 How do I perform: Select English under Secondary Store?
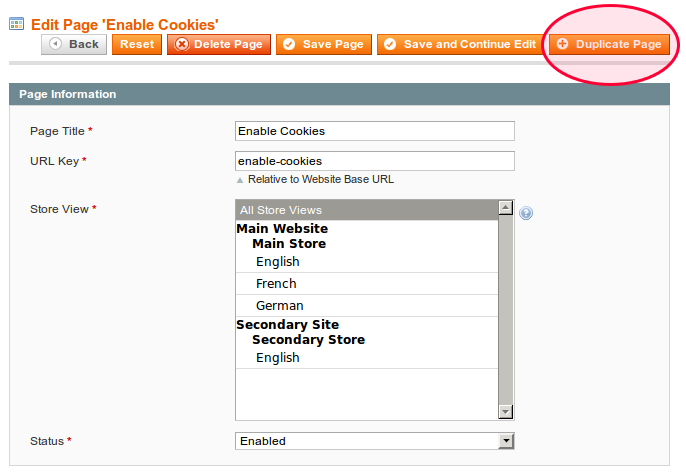click(x=367, y=358)
